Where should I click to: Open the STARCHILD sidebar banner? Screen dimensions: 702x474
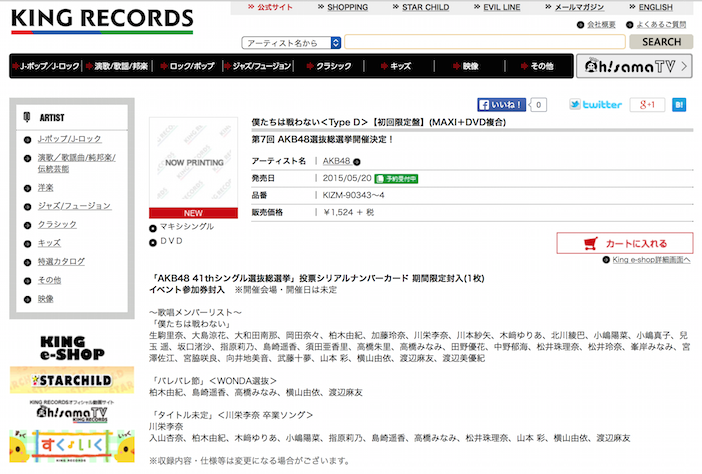point(72,380)
